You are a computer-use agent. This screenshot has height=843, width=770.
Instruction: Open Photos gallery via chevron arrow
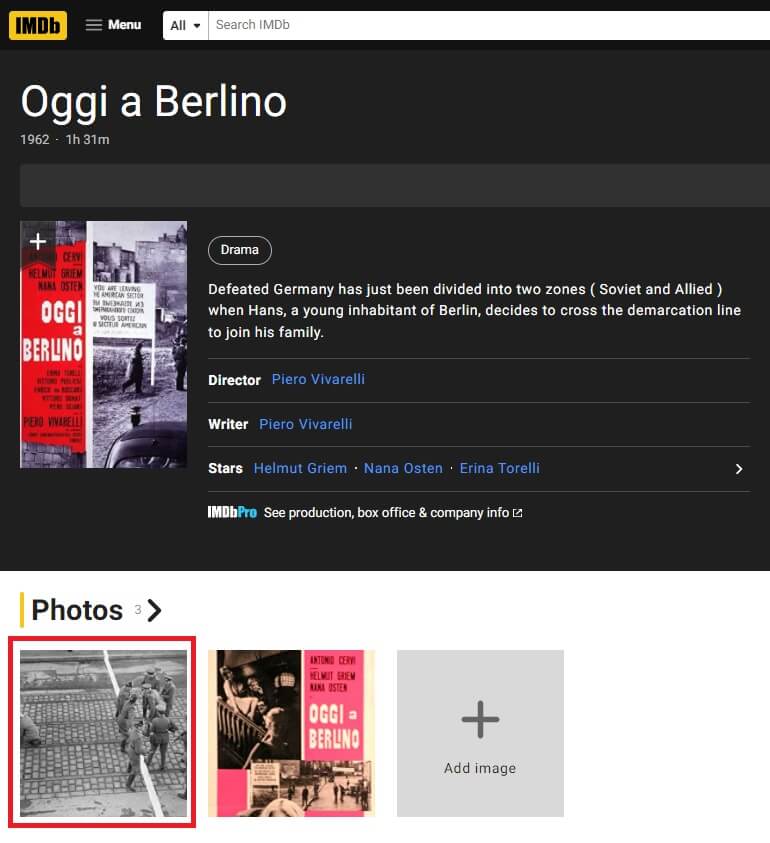[154, 610]
